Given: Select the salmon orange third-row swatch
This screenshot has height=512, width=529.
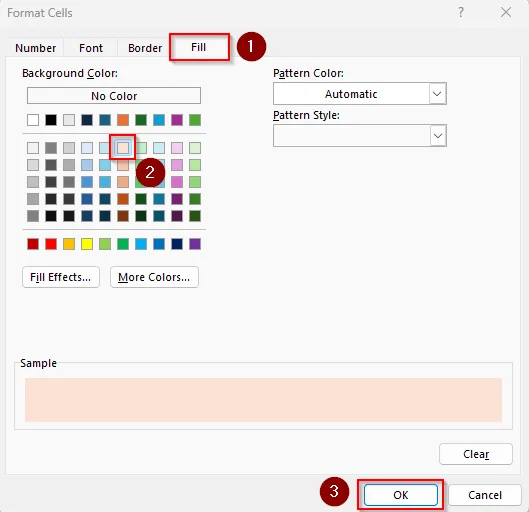Looking at the screenshot, I should click(x=123, y=182).
